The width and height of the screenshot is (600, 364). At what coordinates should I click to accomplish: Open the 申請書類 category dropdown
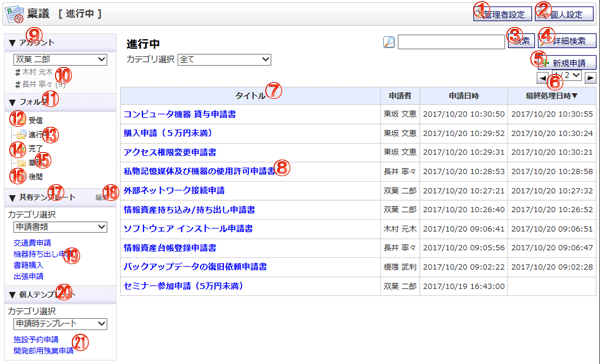click(x=60, y=227)
